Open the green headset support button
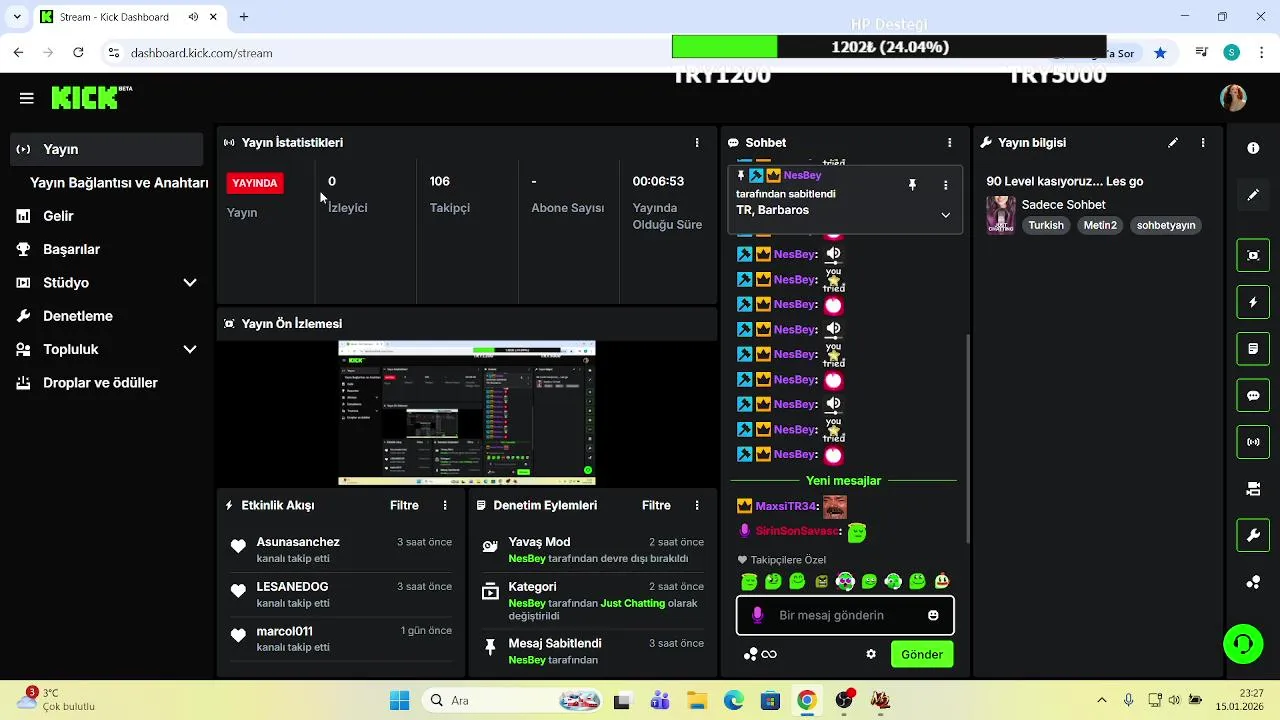1280x720 pixels. click(x=1243, y=643)
